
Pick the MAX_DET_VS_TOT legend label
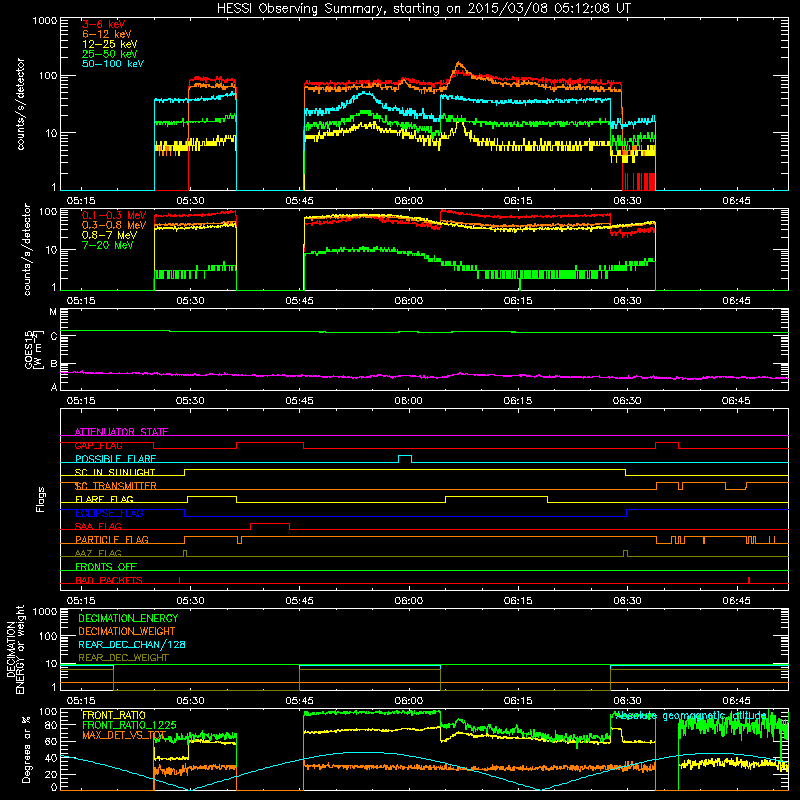click(x=124, y=735)
